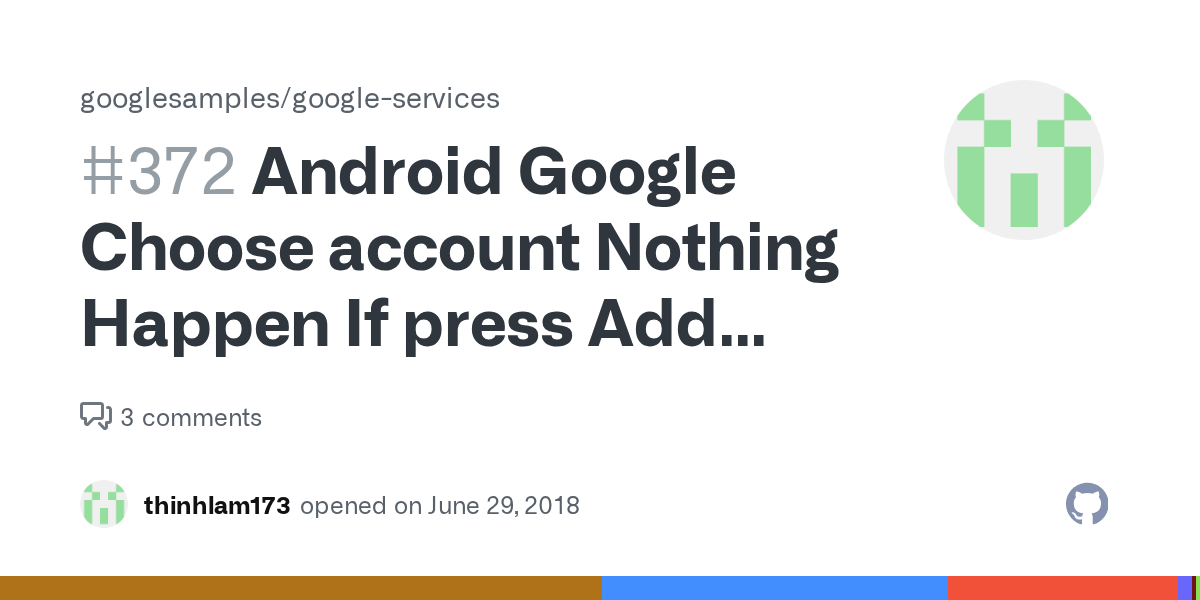Click the brown language bar segment

300,588
